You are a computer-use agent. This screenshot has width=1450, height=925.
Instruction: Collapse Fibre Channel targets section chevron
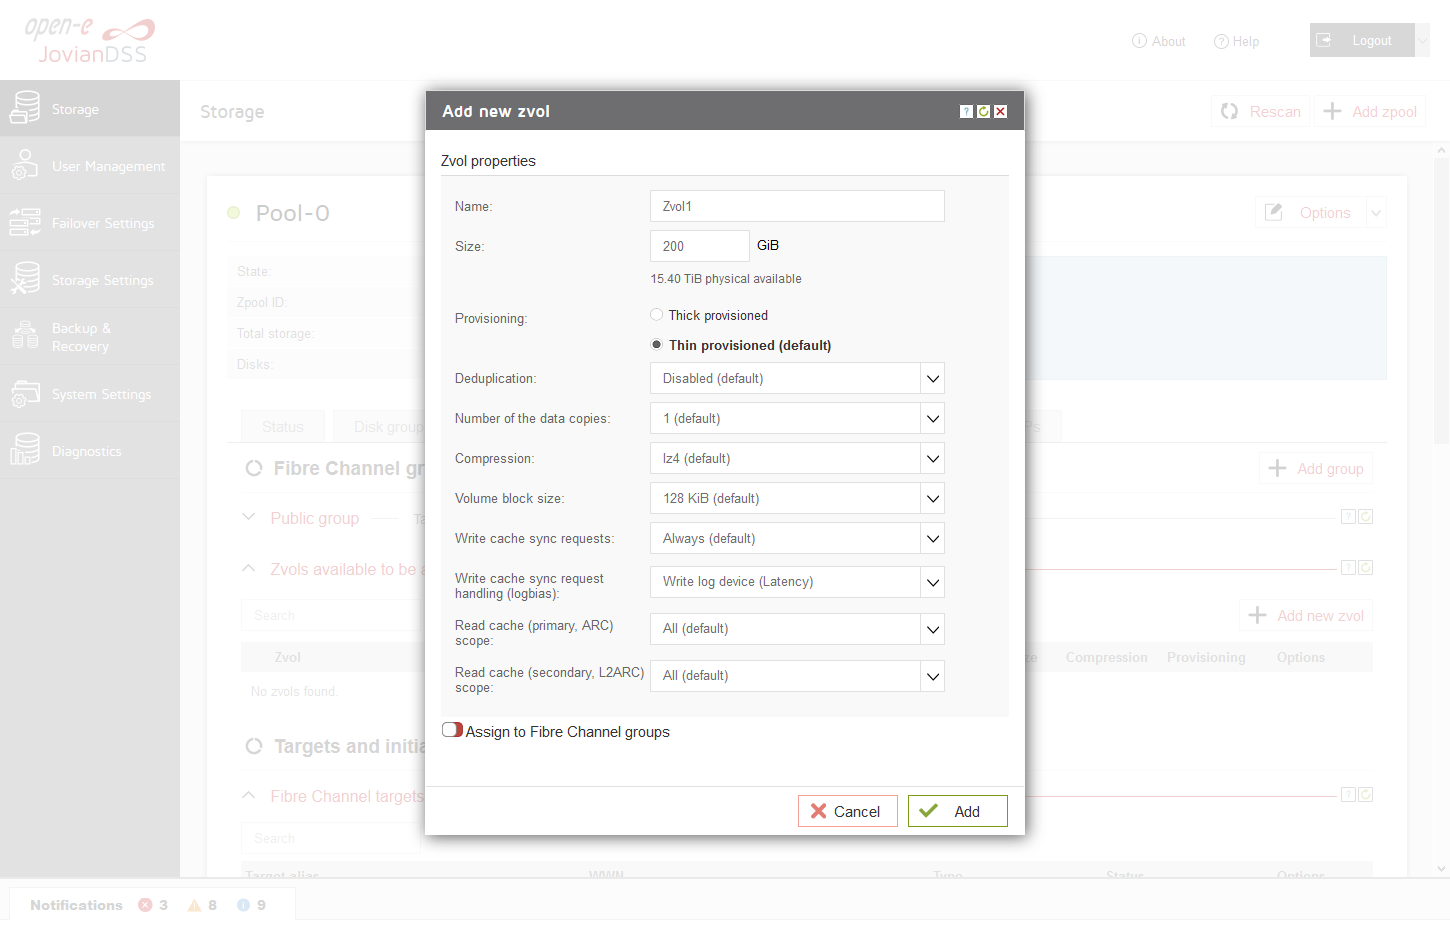(249, 795)
